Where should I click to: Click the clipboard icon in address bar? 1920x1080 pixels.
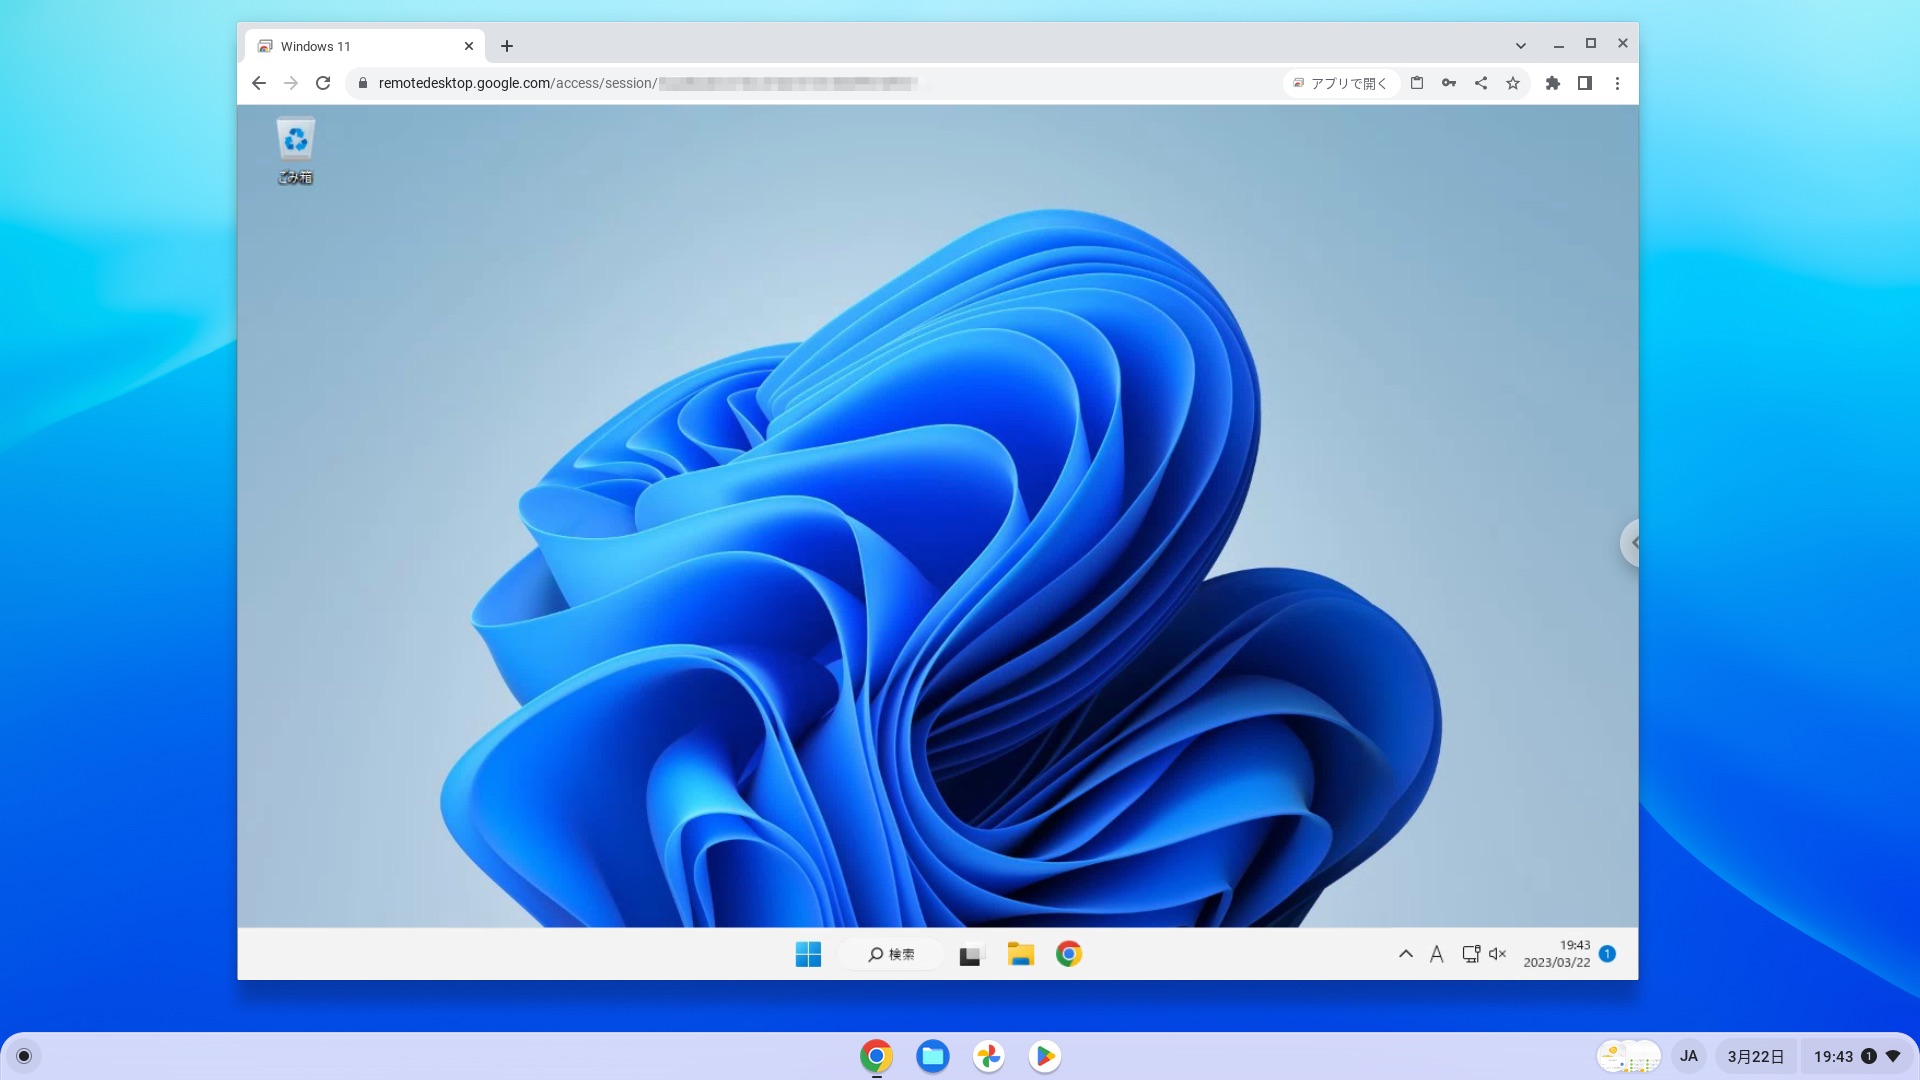click(x=1417, y=83)
